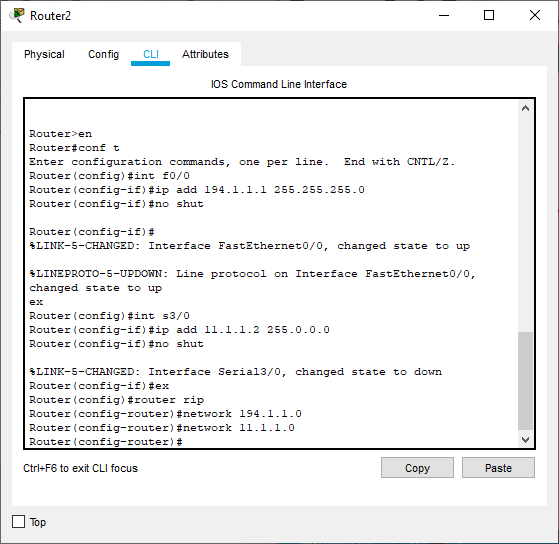This screenshot has width=559, height=544.
Task: Click the 'IOS Command Line Interface' heading
Action: 279,84
